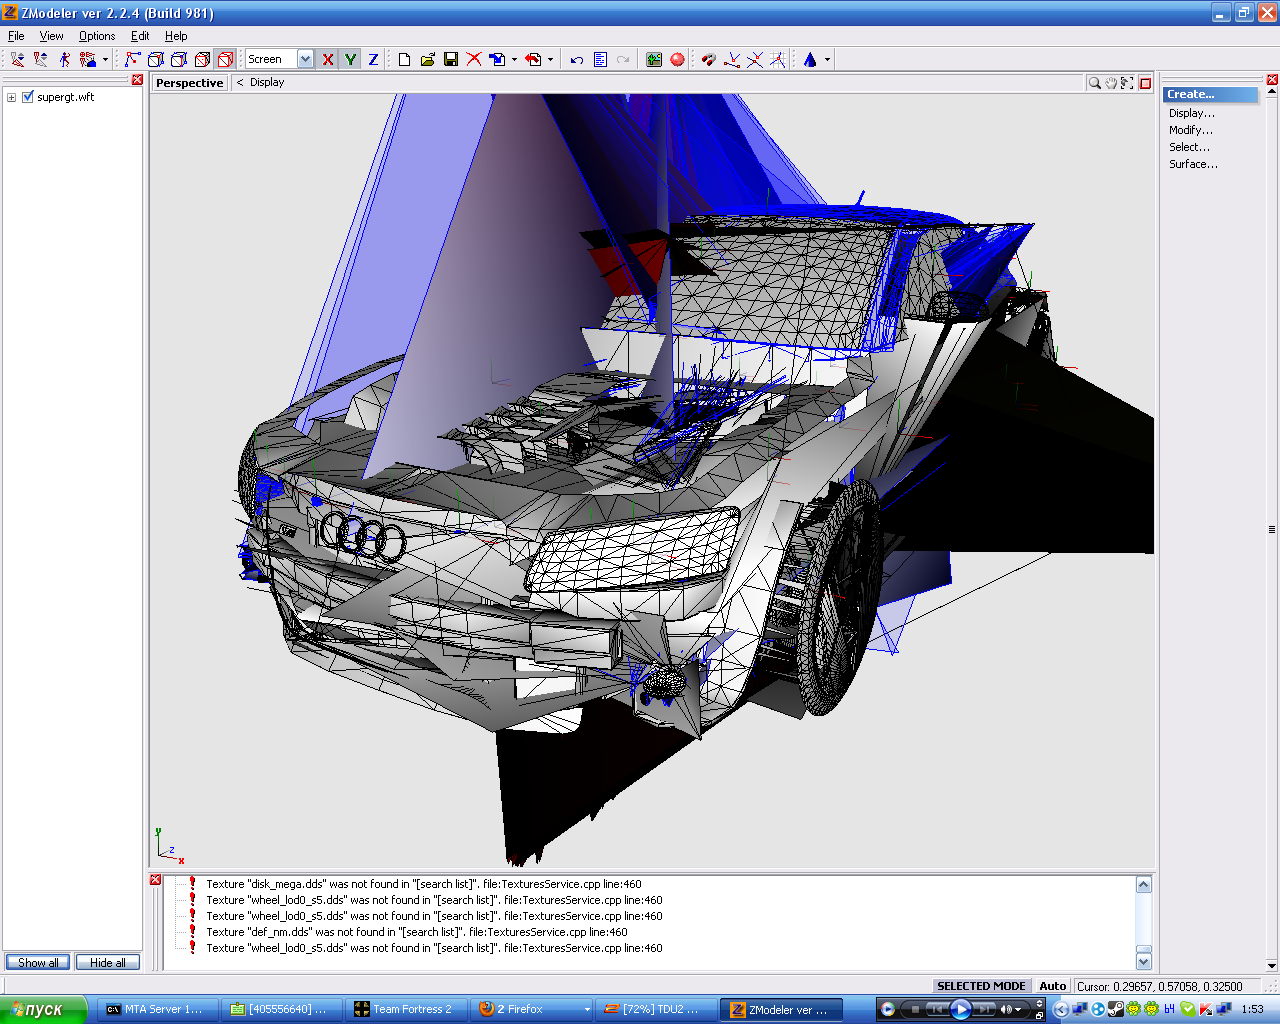This screenshot has height=1024, width=1280.
Task: Click the Undo arrow icon
Action: point(577,59)
